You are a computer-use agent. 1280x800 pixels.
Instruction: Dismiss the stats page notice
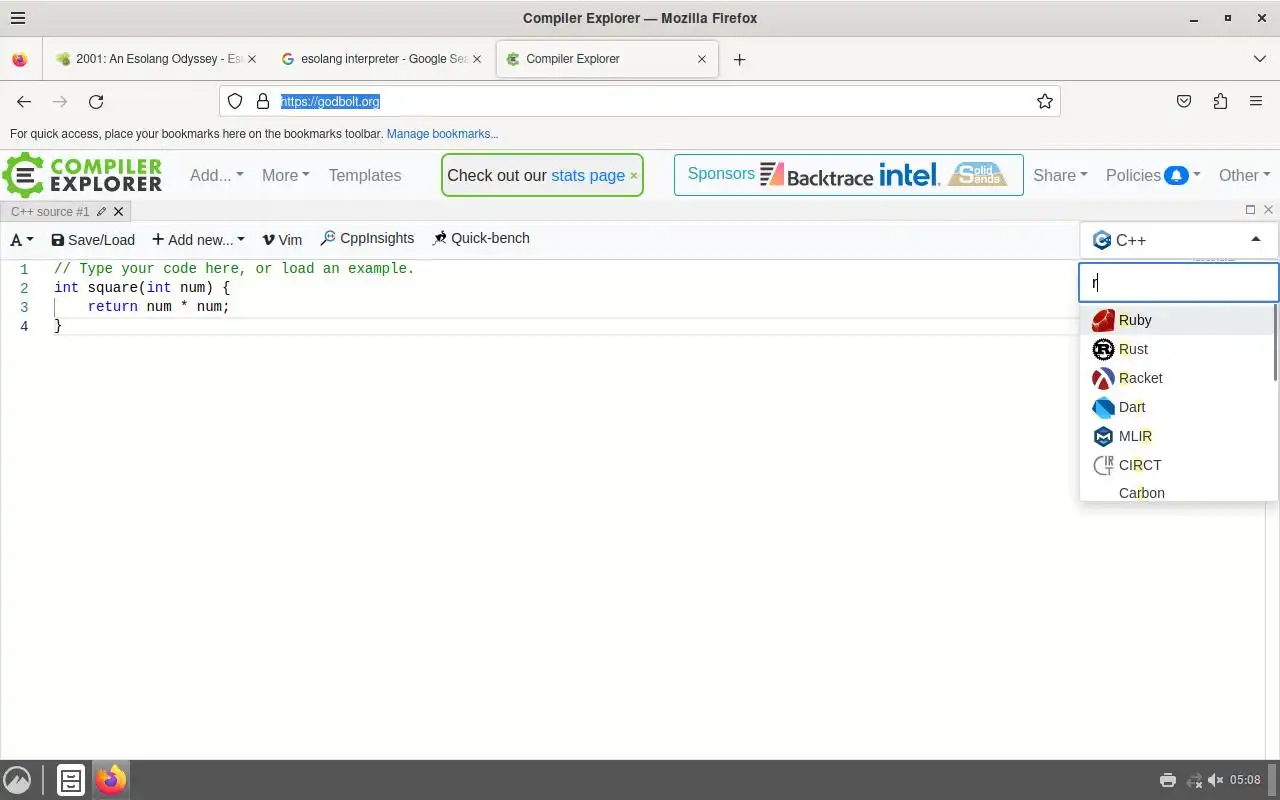tap(634, 175)
